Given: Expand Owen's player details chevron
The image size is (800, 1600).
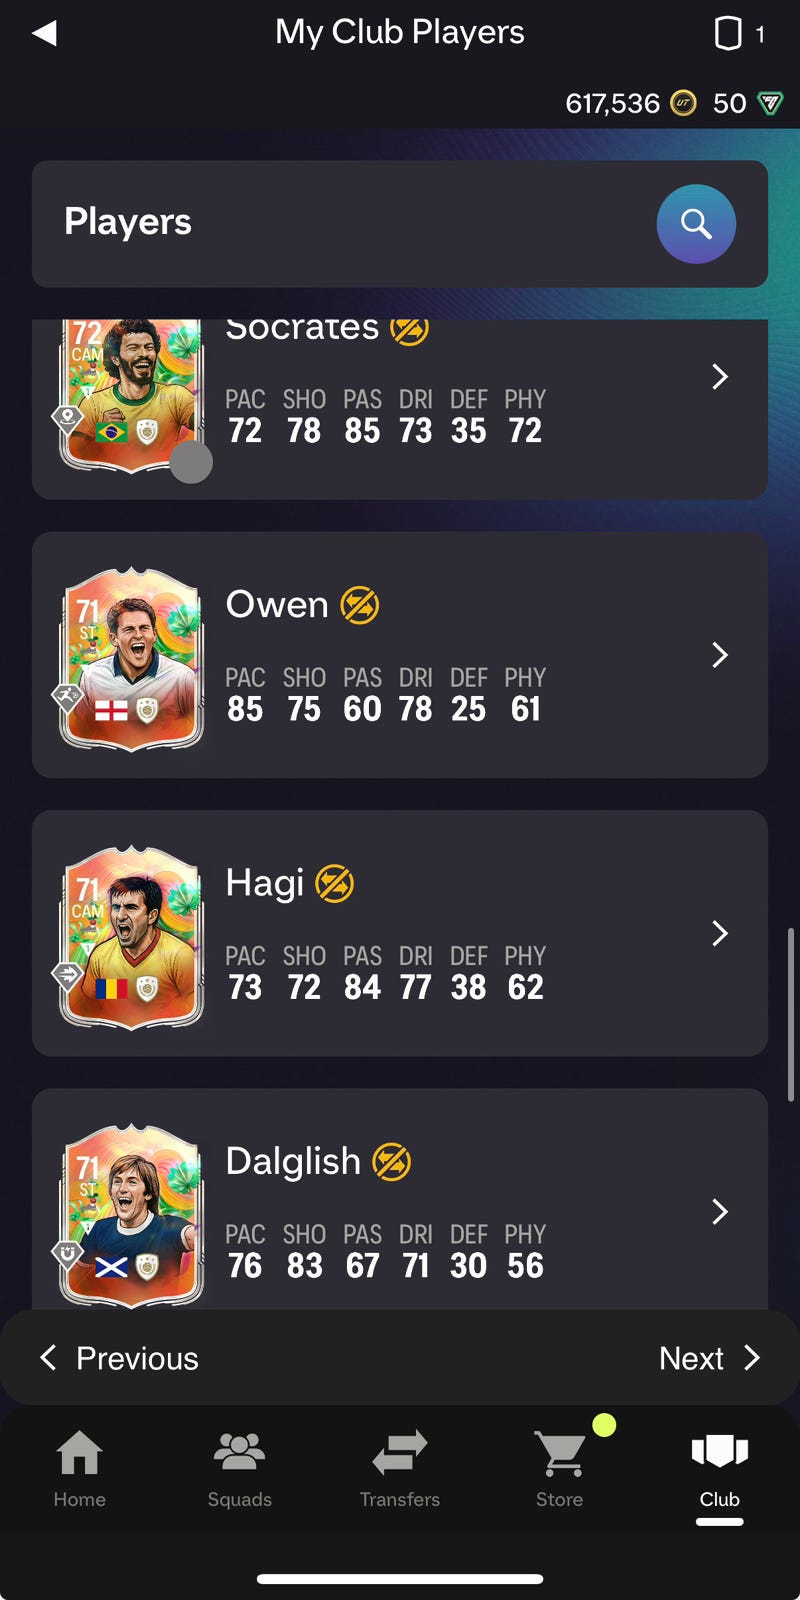Looking at the screenshot, I should (720, 655).
